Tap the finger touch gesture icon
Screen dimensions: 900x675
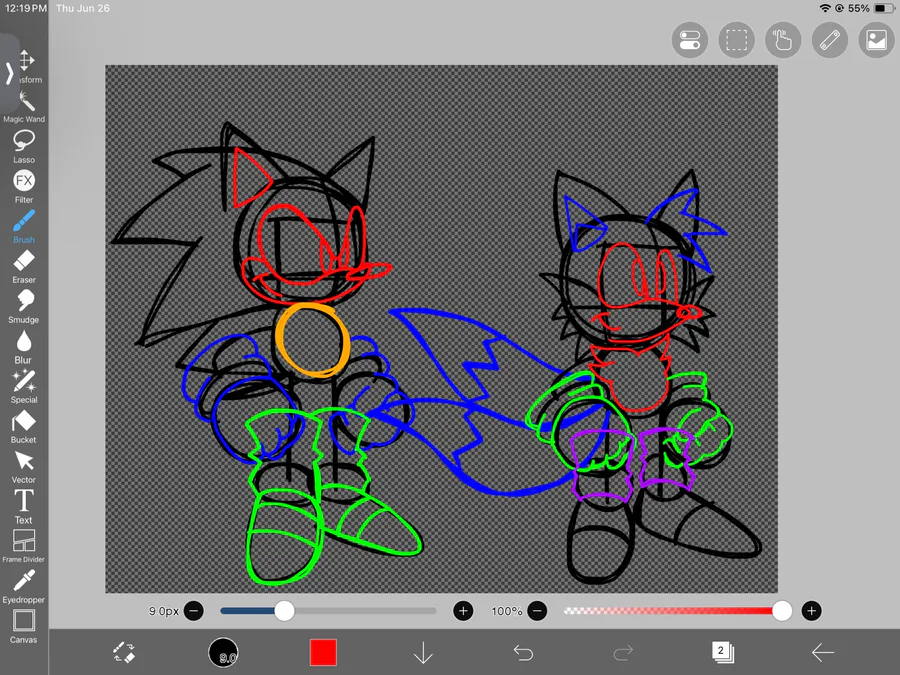click(783, 40)
